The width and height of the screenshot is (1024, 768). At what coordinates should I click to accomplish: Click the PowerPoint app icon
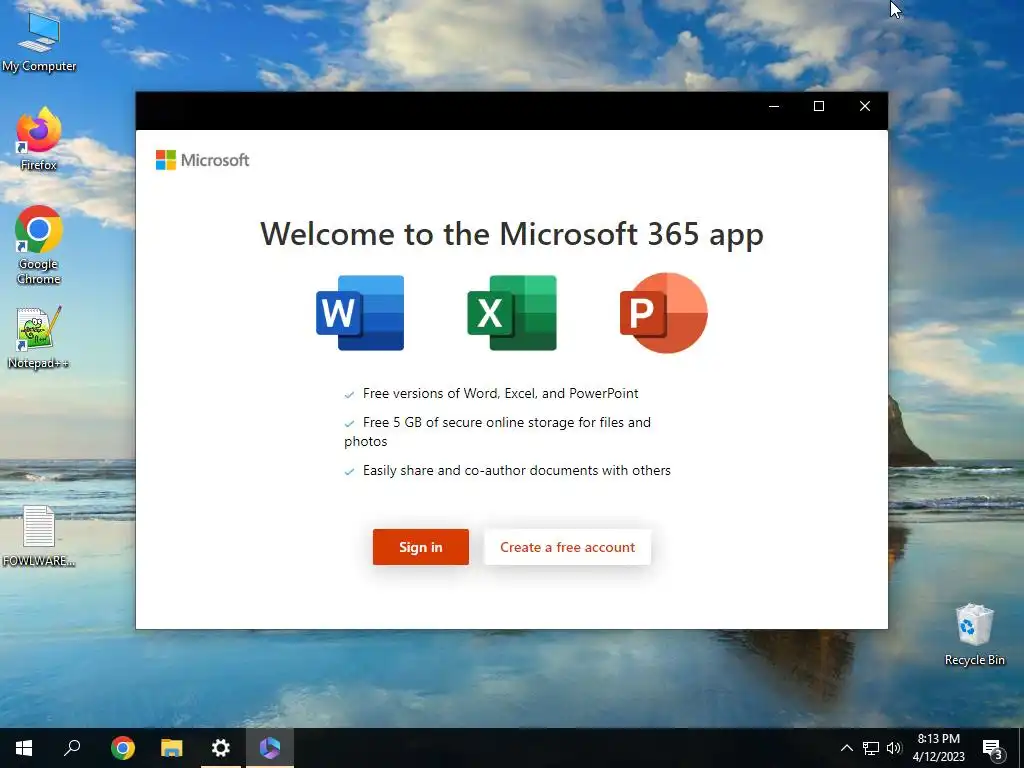click(664, 313)
